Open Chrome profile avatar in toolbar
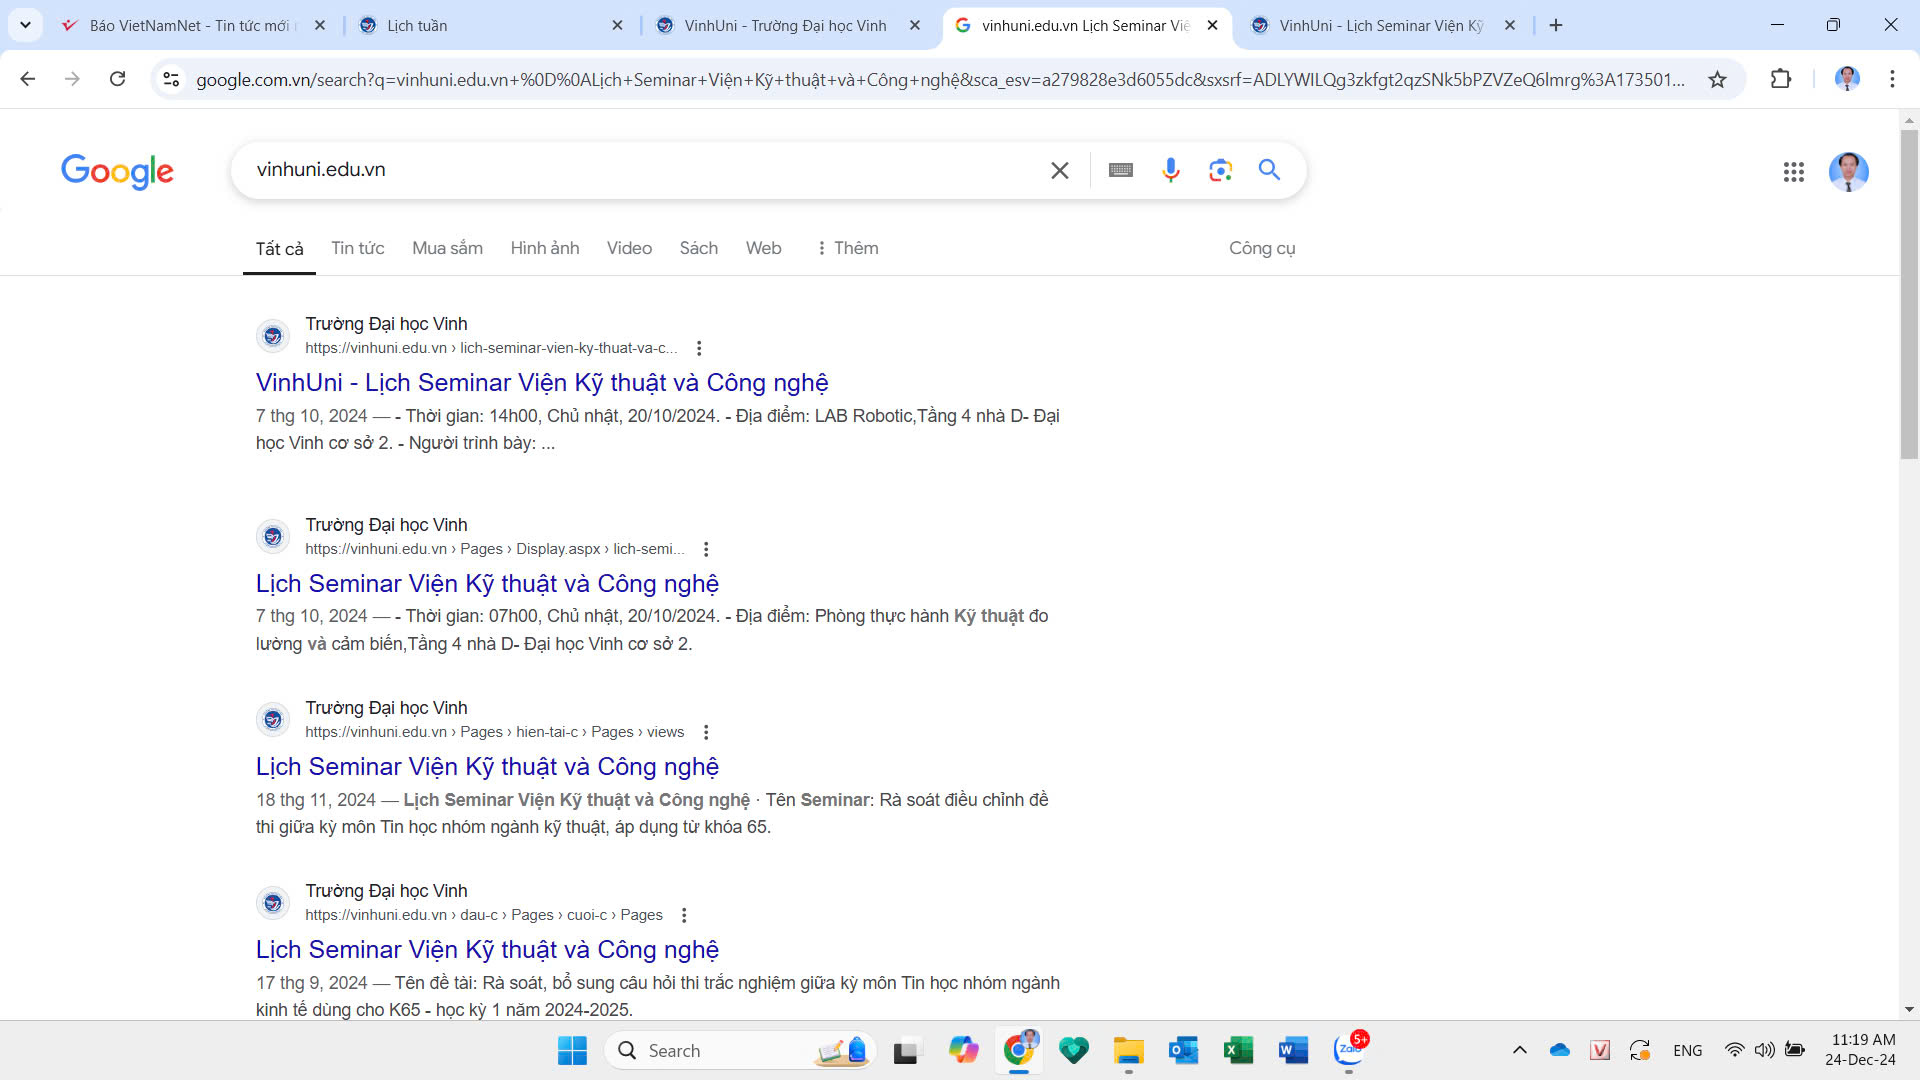This screenshot has height=1080, width=1920. [x=1847, y=79]
